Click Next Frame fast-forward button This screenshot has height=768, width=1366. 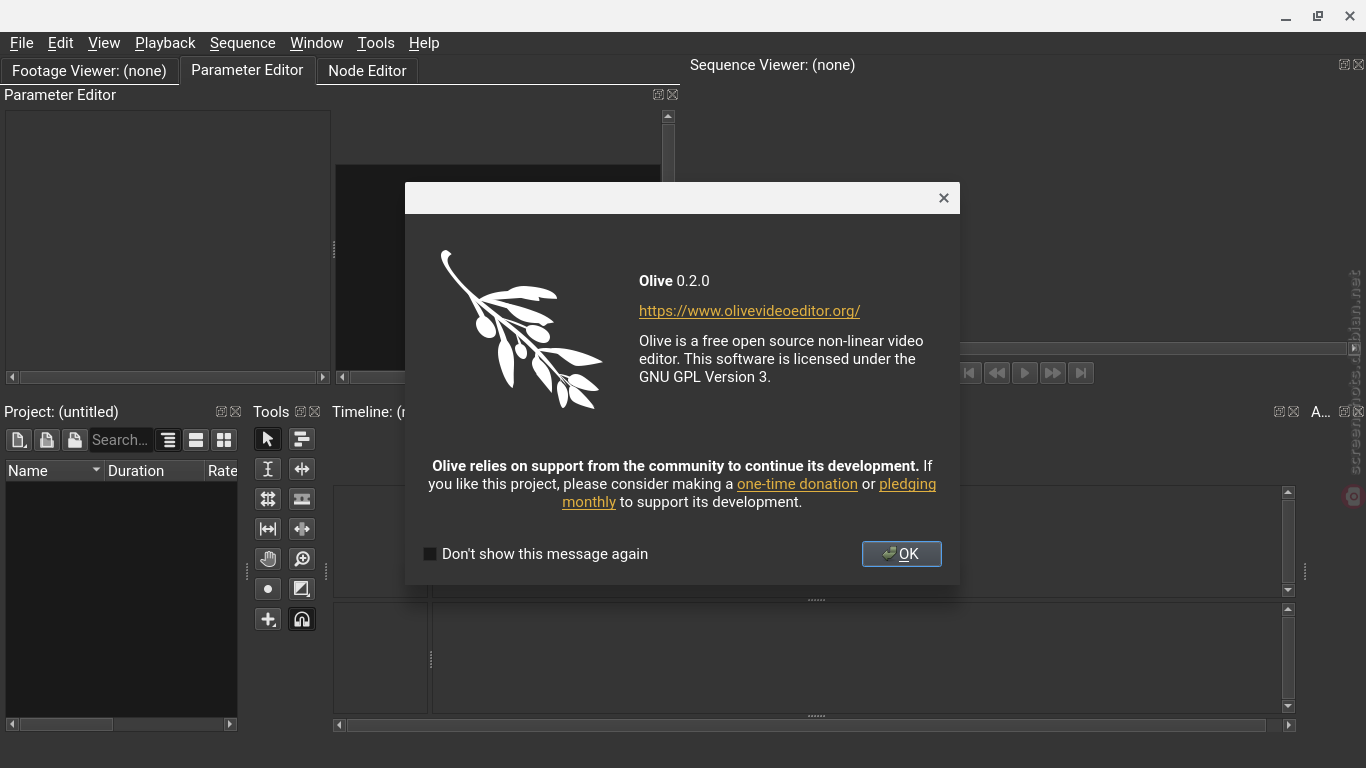[1053, 373]
